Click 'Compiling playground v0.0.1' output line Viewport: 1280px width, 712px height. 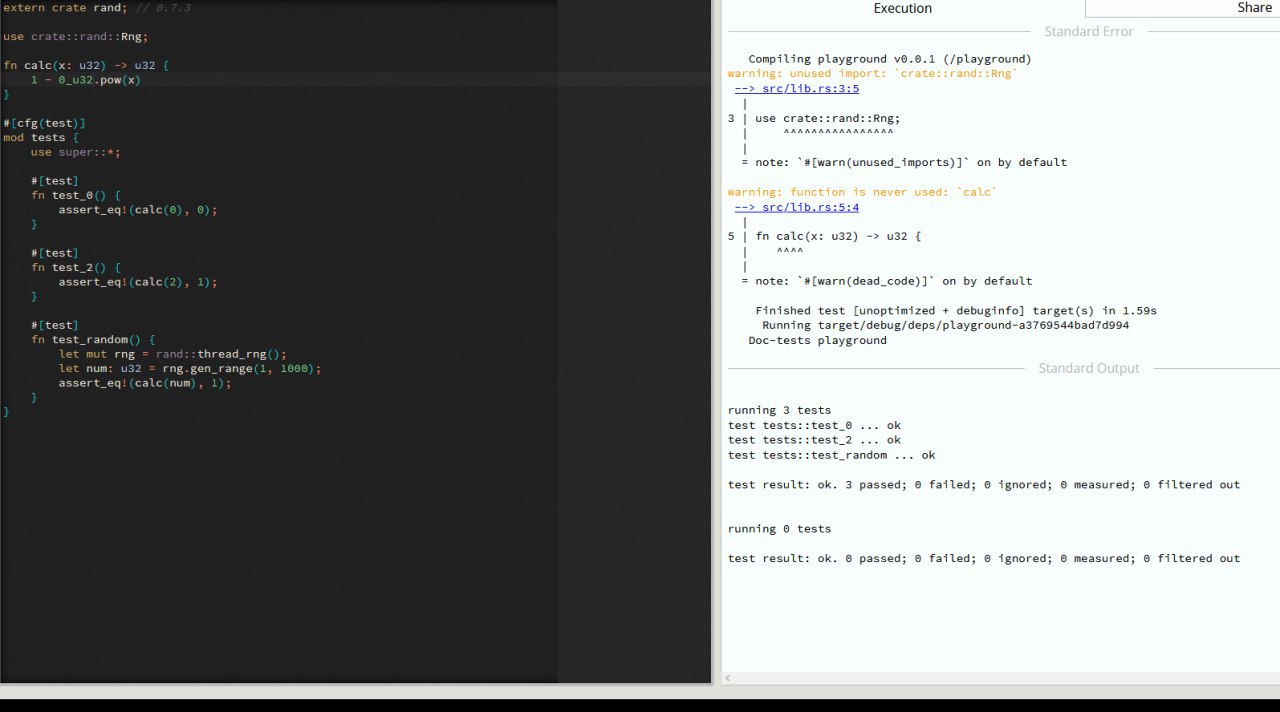coord(890,59)
